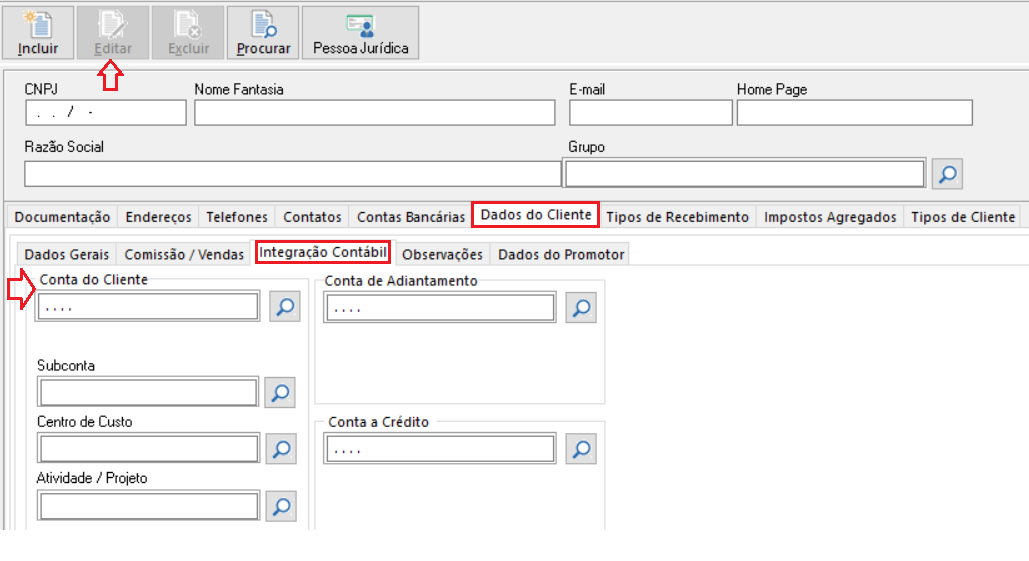Open Subconta lookup magnifier
This screenshot has height=561, width=1029.
pos(280,392)
